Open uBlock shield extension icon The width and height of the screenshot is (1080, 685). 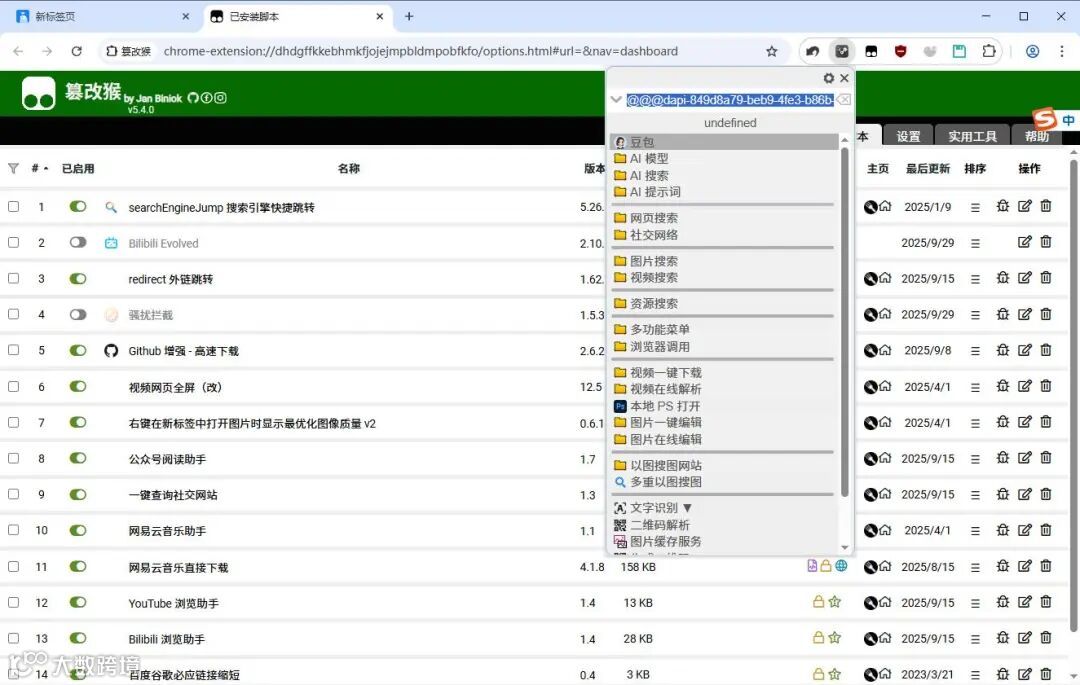[900, 51]
